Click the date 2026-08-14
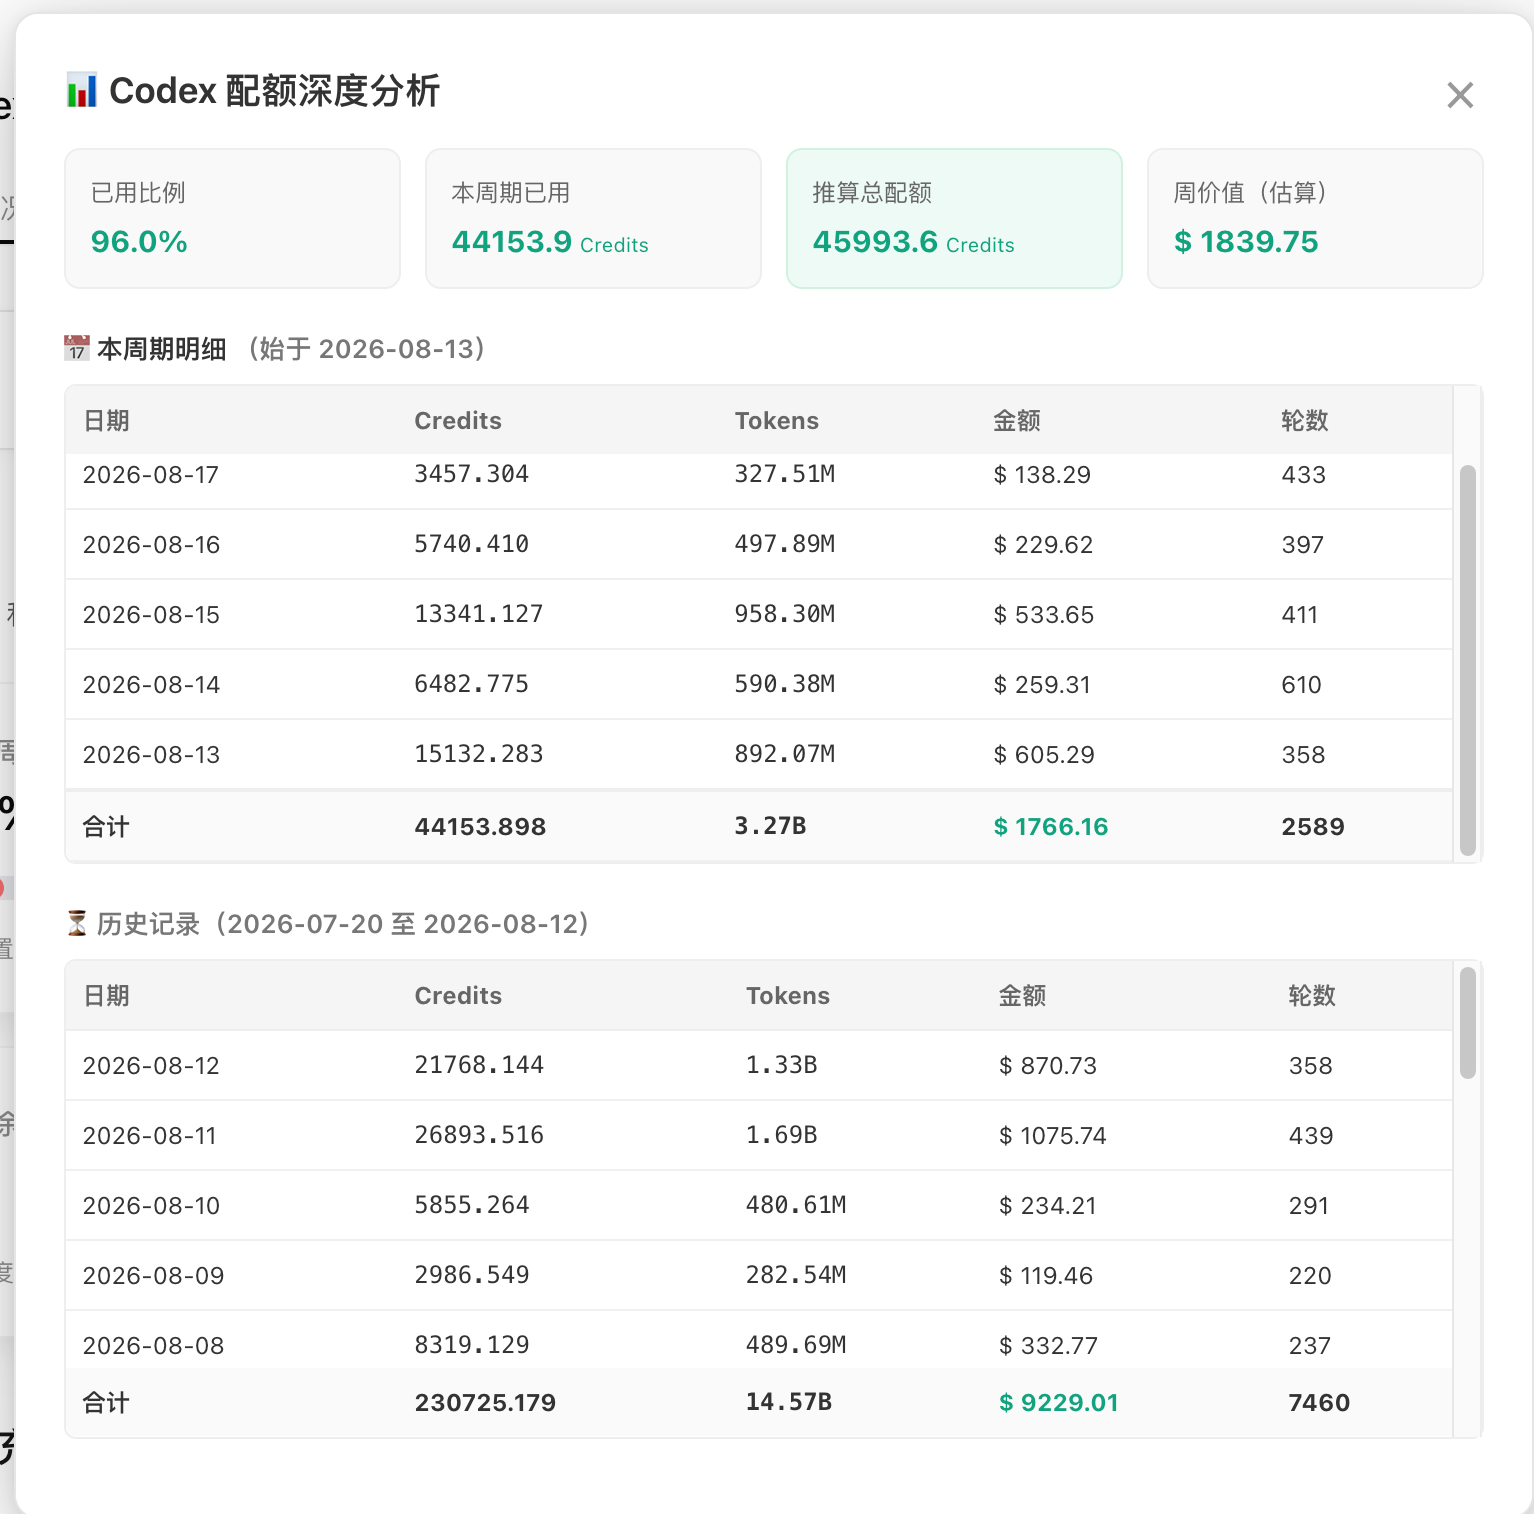Image resolution: width=1534 pixels, height=1514 pixels. 151,685
